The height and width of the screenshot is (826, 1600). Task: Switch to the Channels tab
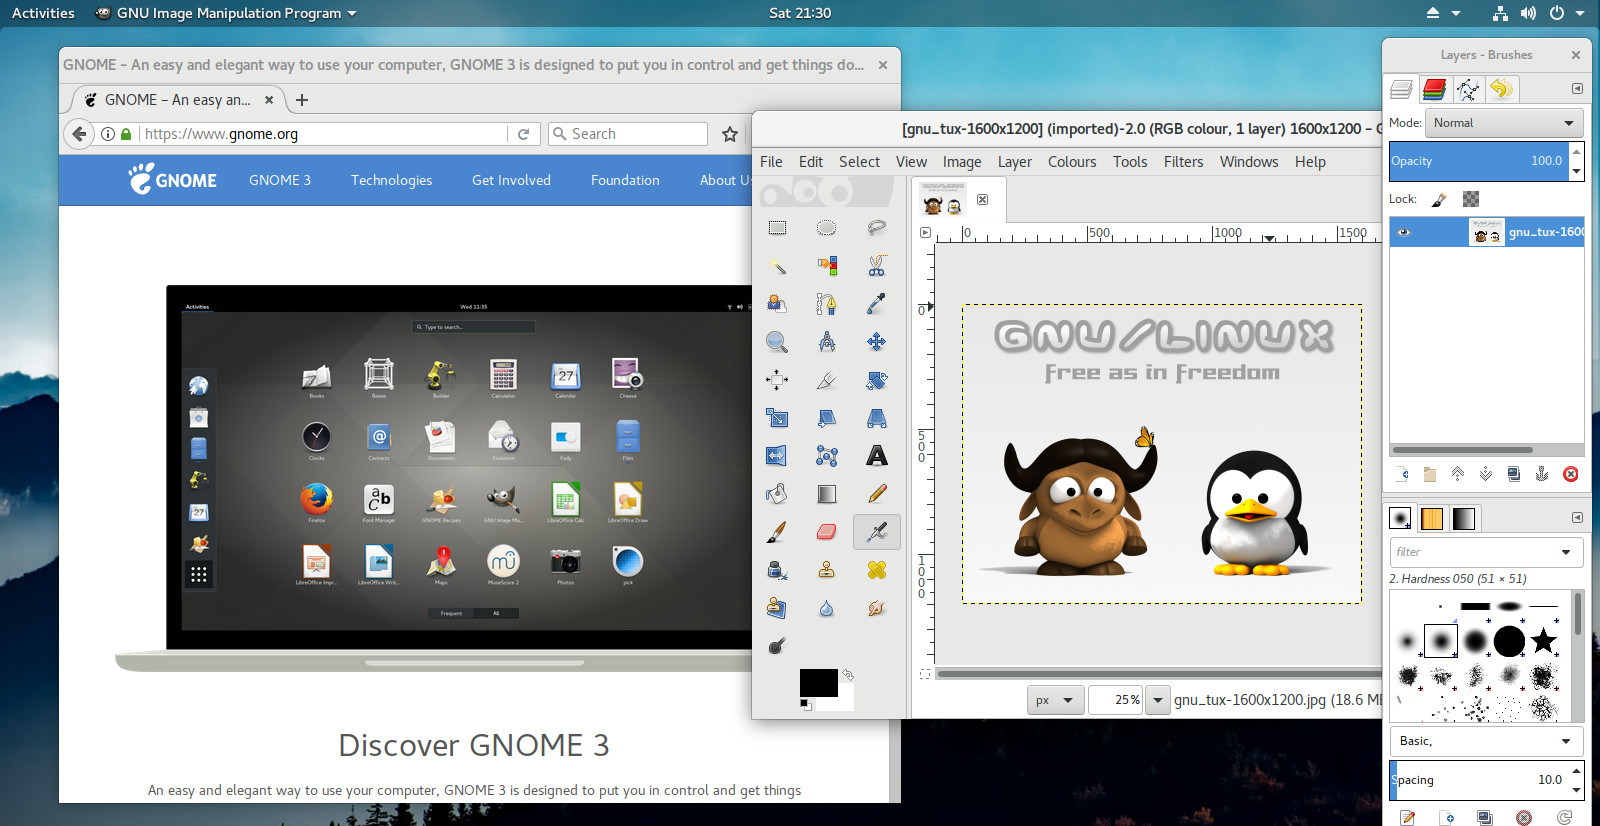click(x=1434, y=89)
